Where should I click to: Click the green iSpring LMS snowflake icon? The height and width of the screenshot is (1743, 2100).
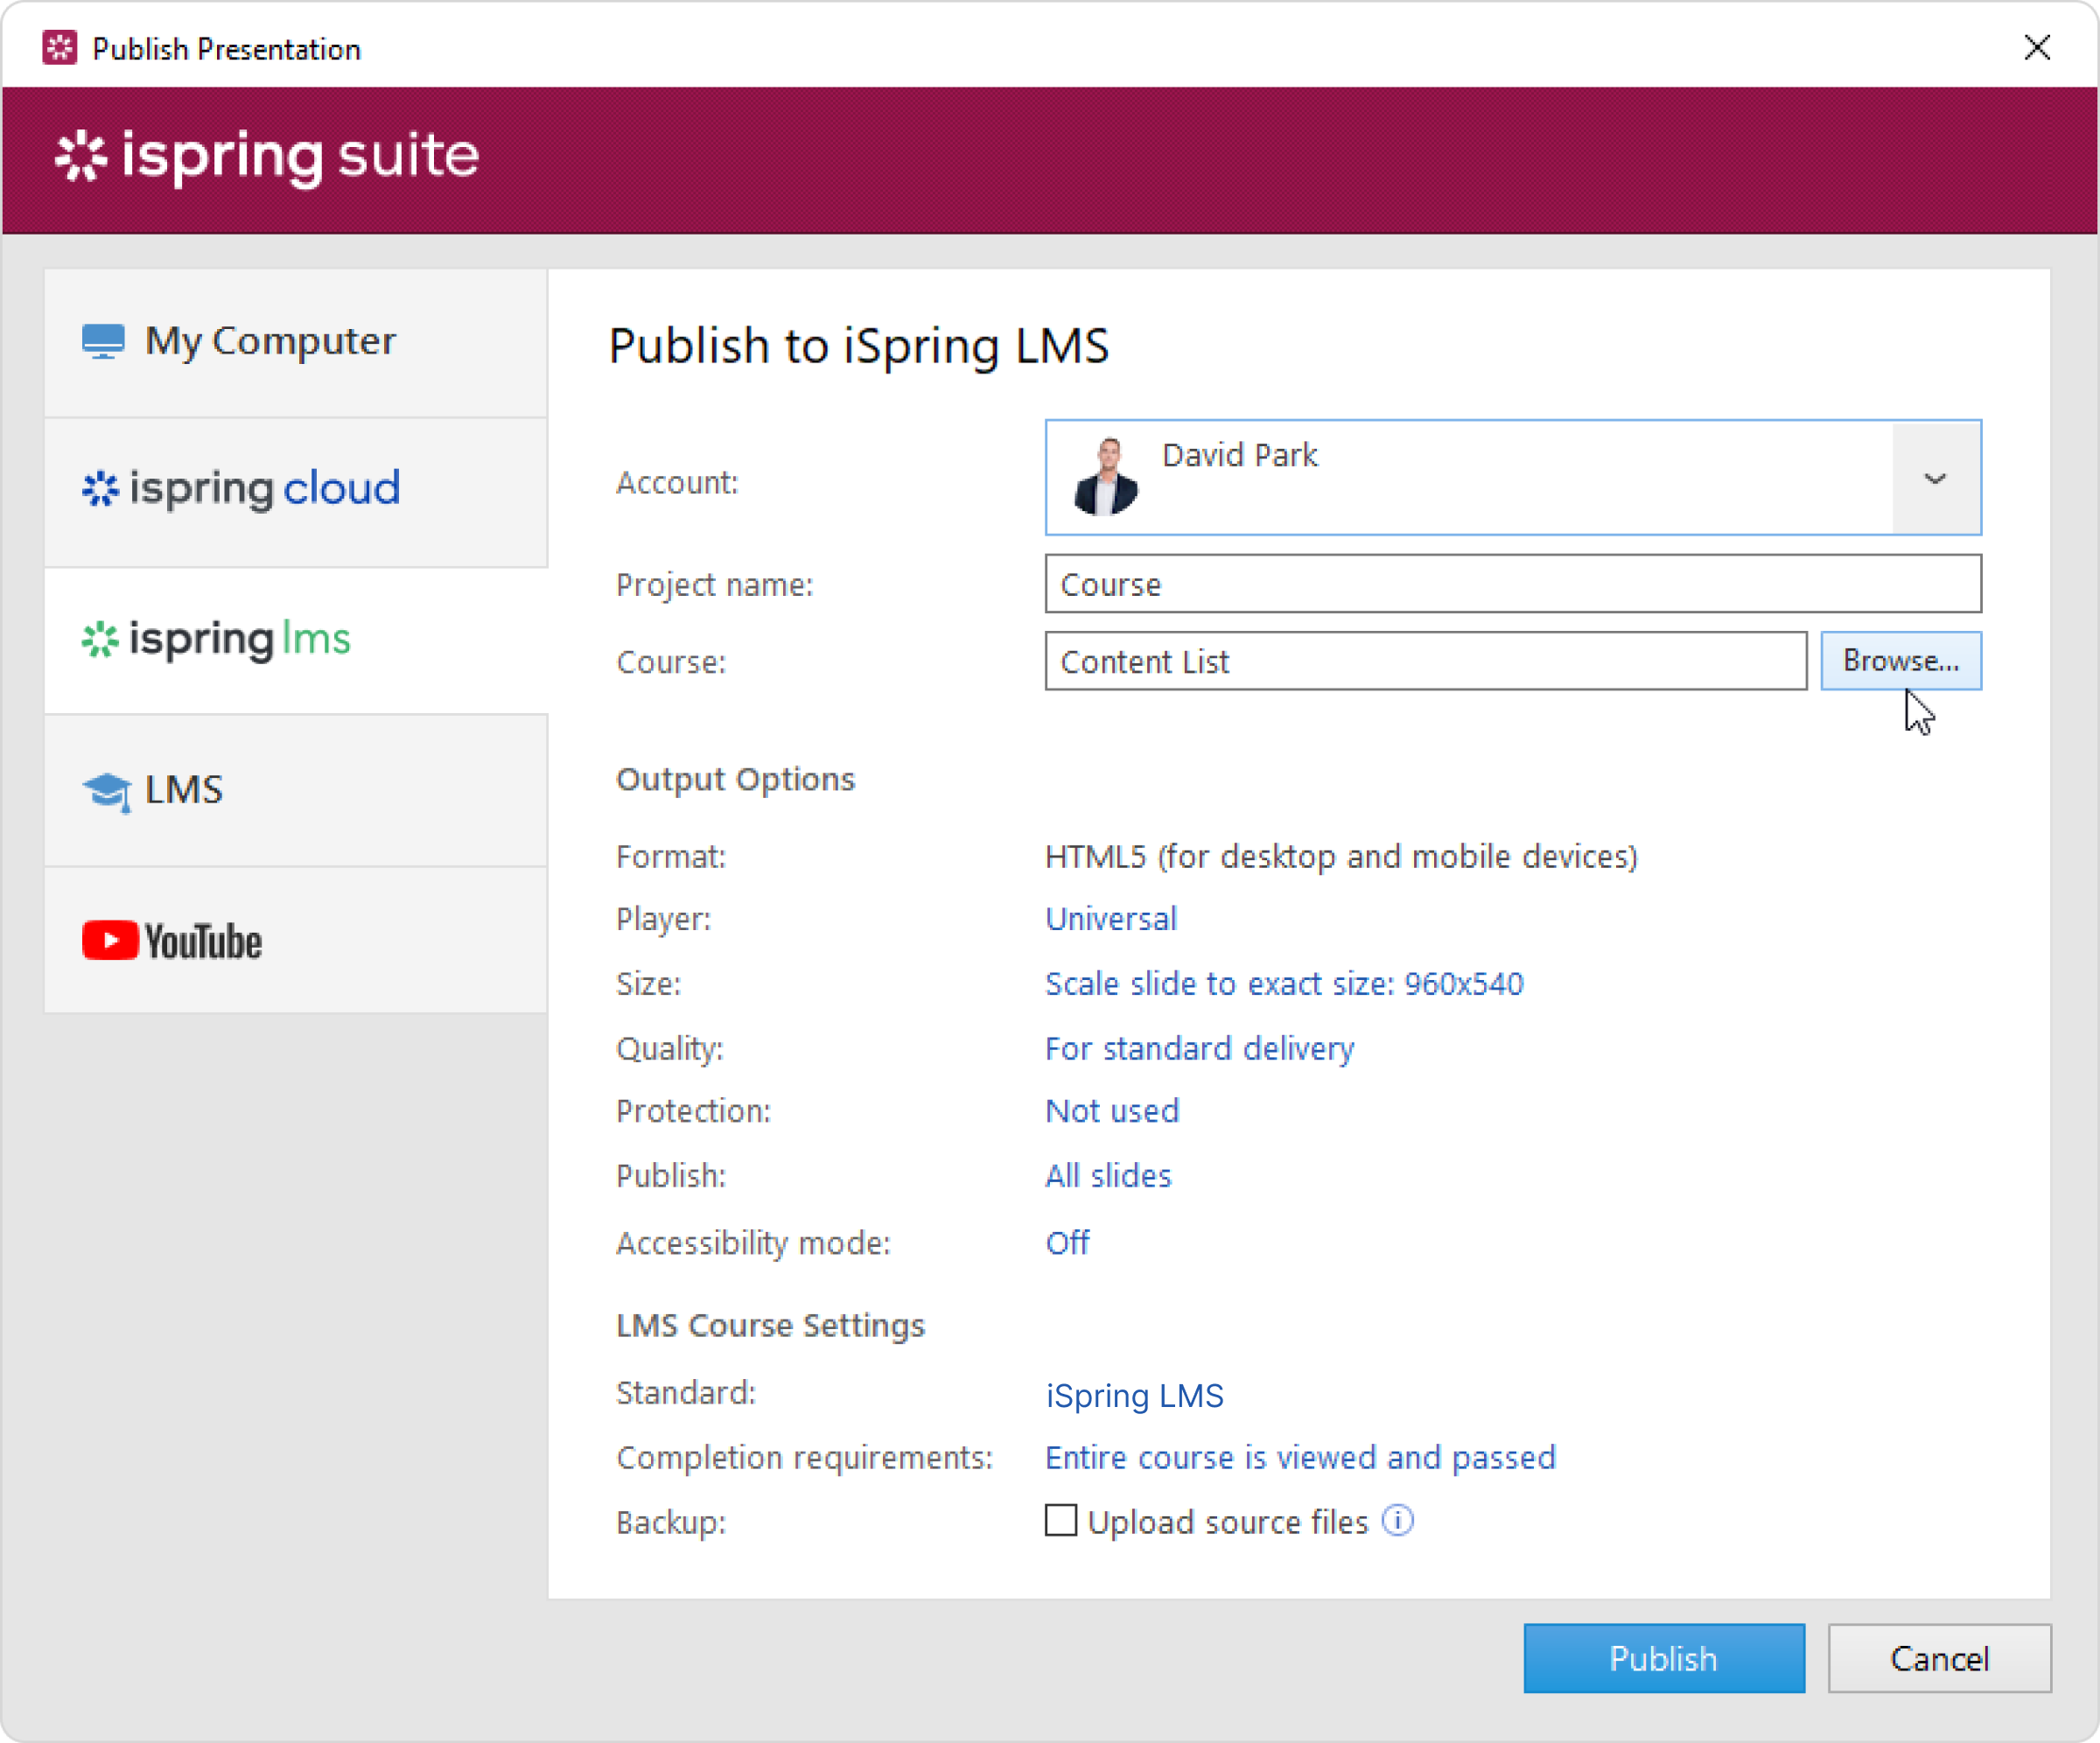click(100, 639)
